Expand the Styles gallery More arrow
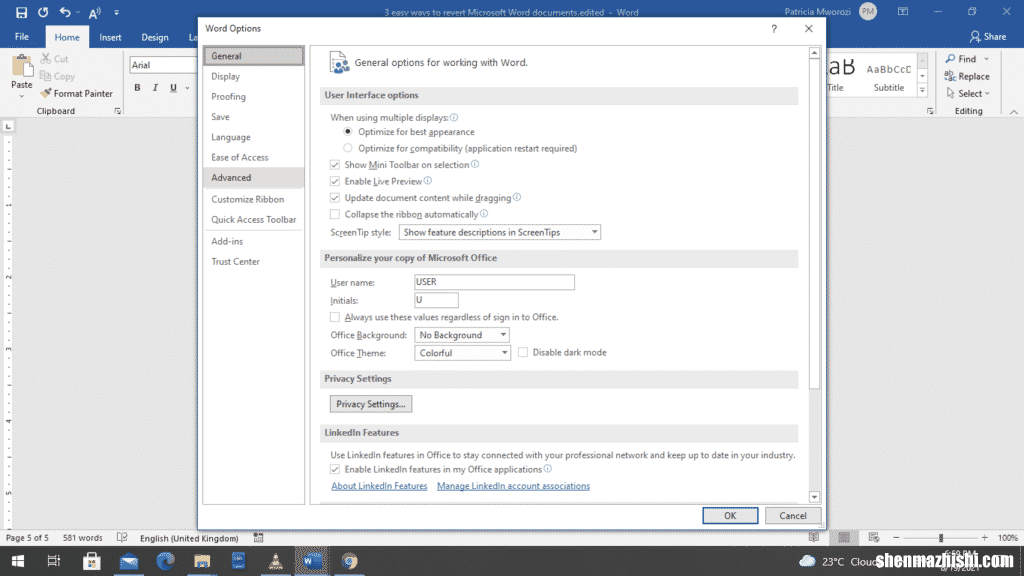Image resolution: width=1024 pixels, height=576 pixels. [x=922, y=91]
